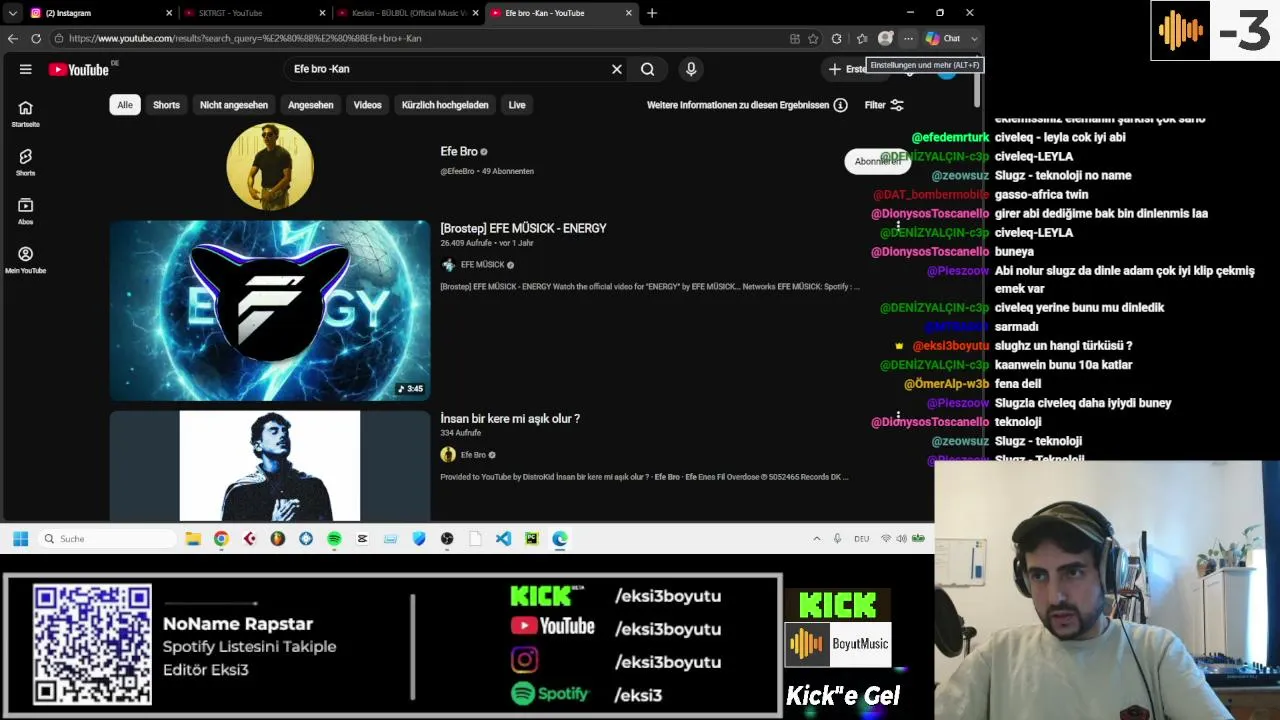Open Shorts in the YouTube sidebar
The image size is (1280, 720).
pos(26,162)
